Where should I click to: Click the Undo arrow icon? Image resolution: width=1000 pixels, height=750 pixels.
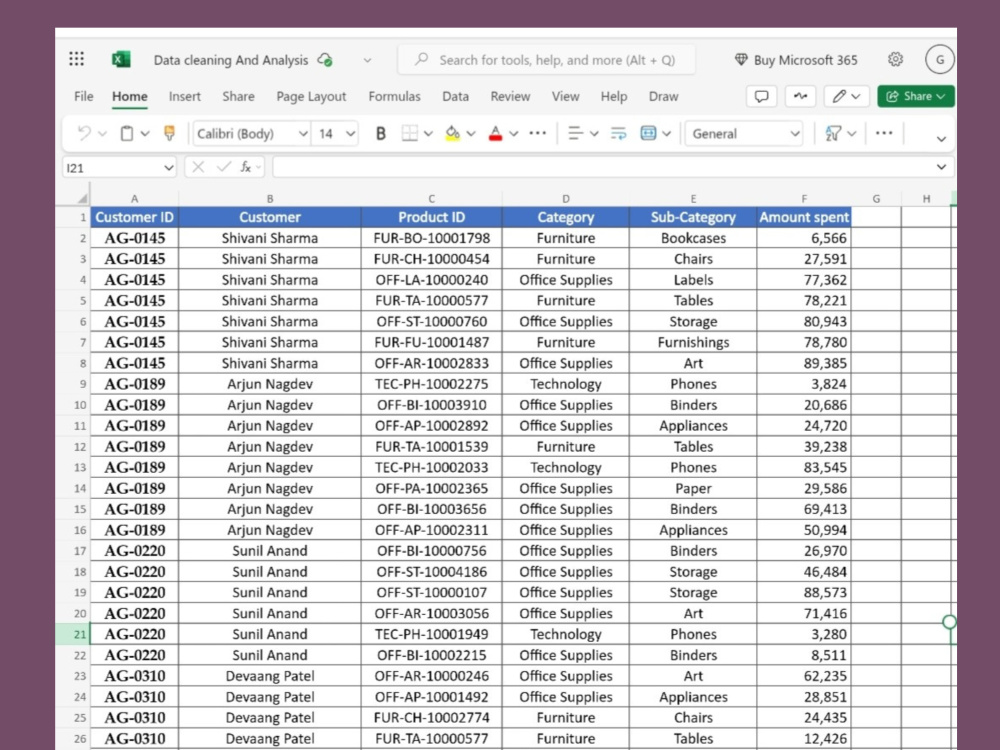click(84, 133)
